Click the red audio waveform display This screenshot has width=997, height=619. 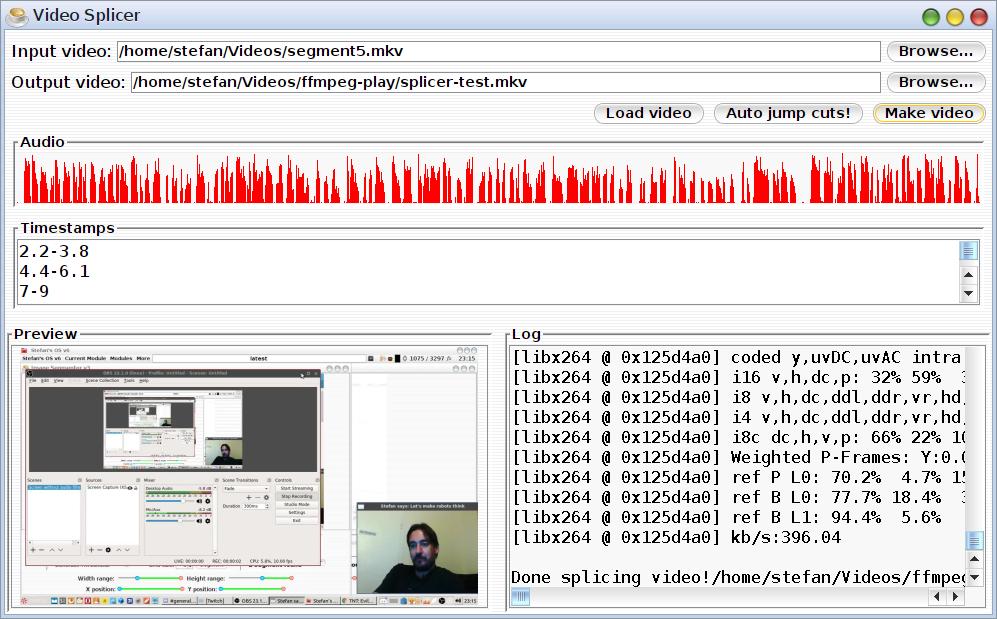coord(500,180)
